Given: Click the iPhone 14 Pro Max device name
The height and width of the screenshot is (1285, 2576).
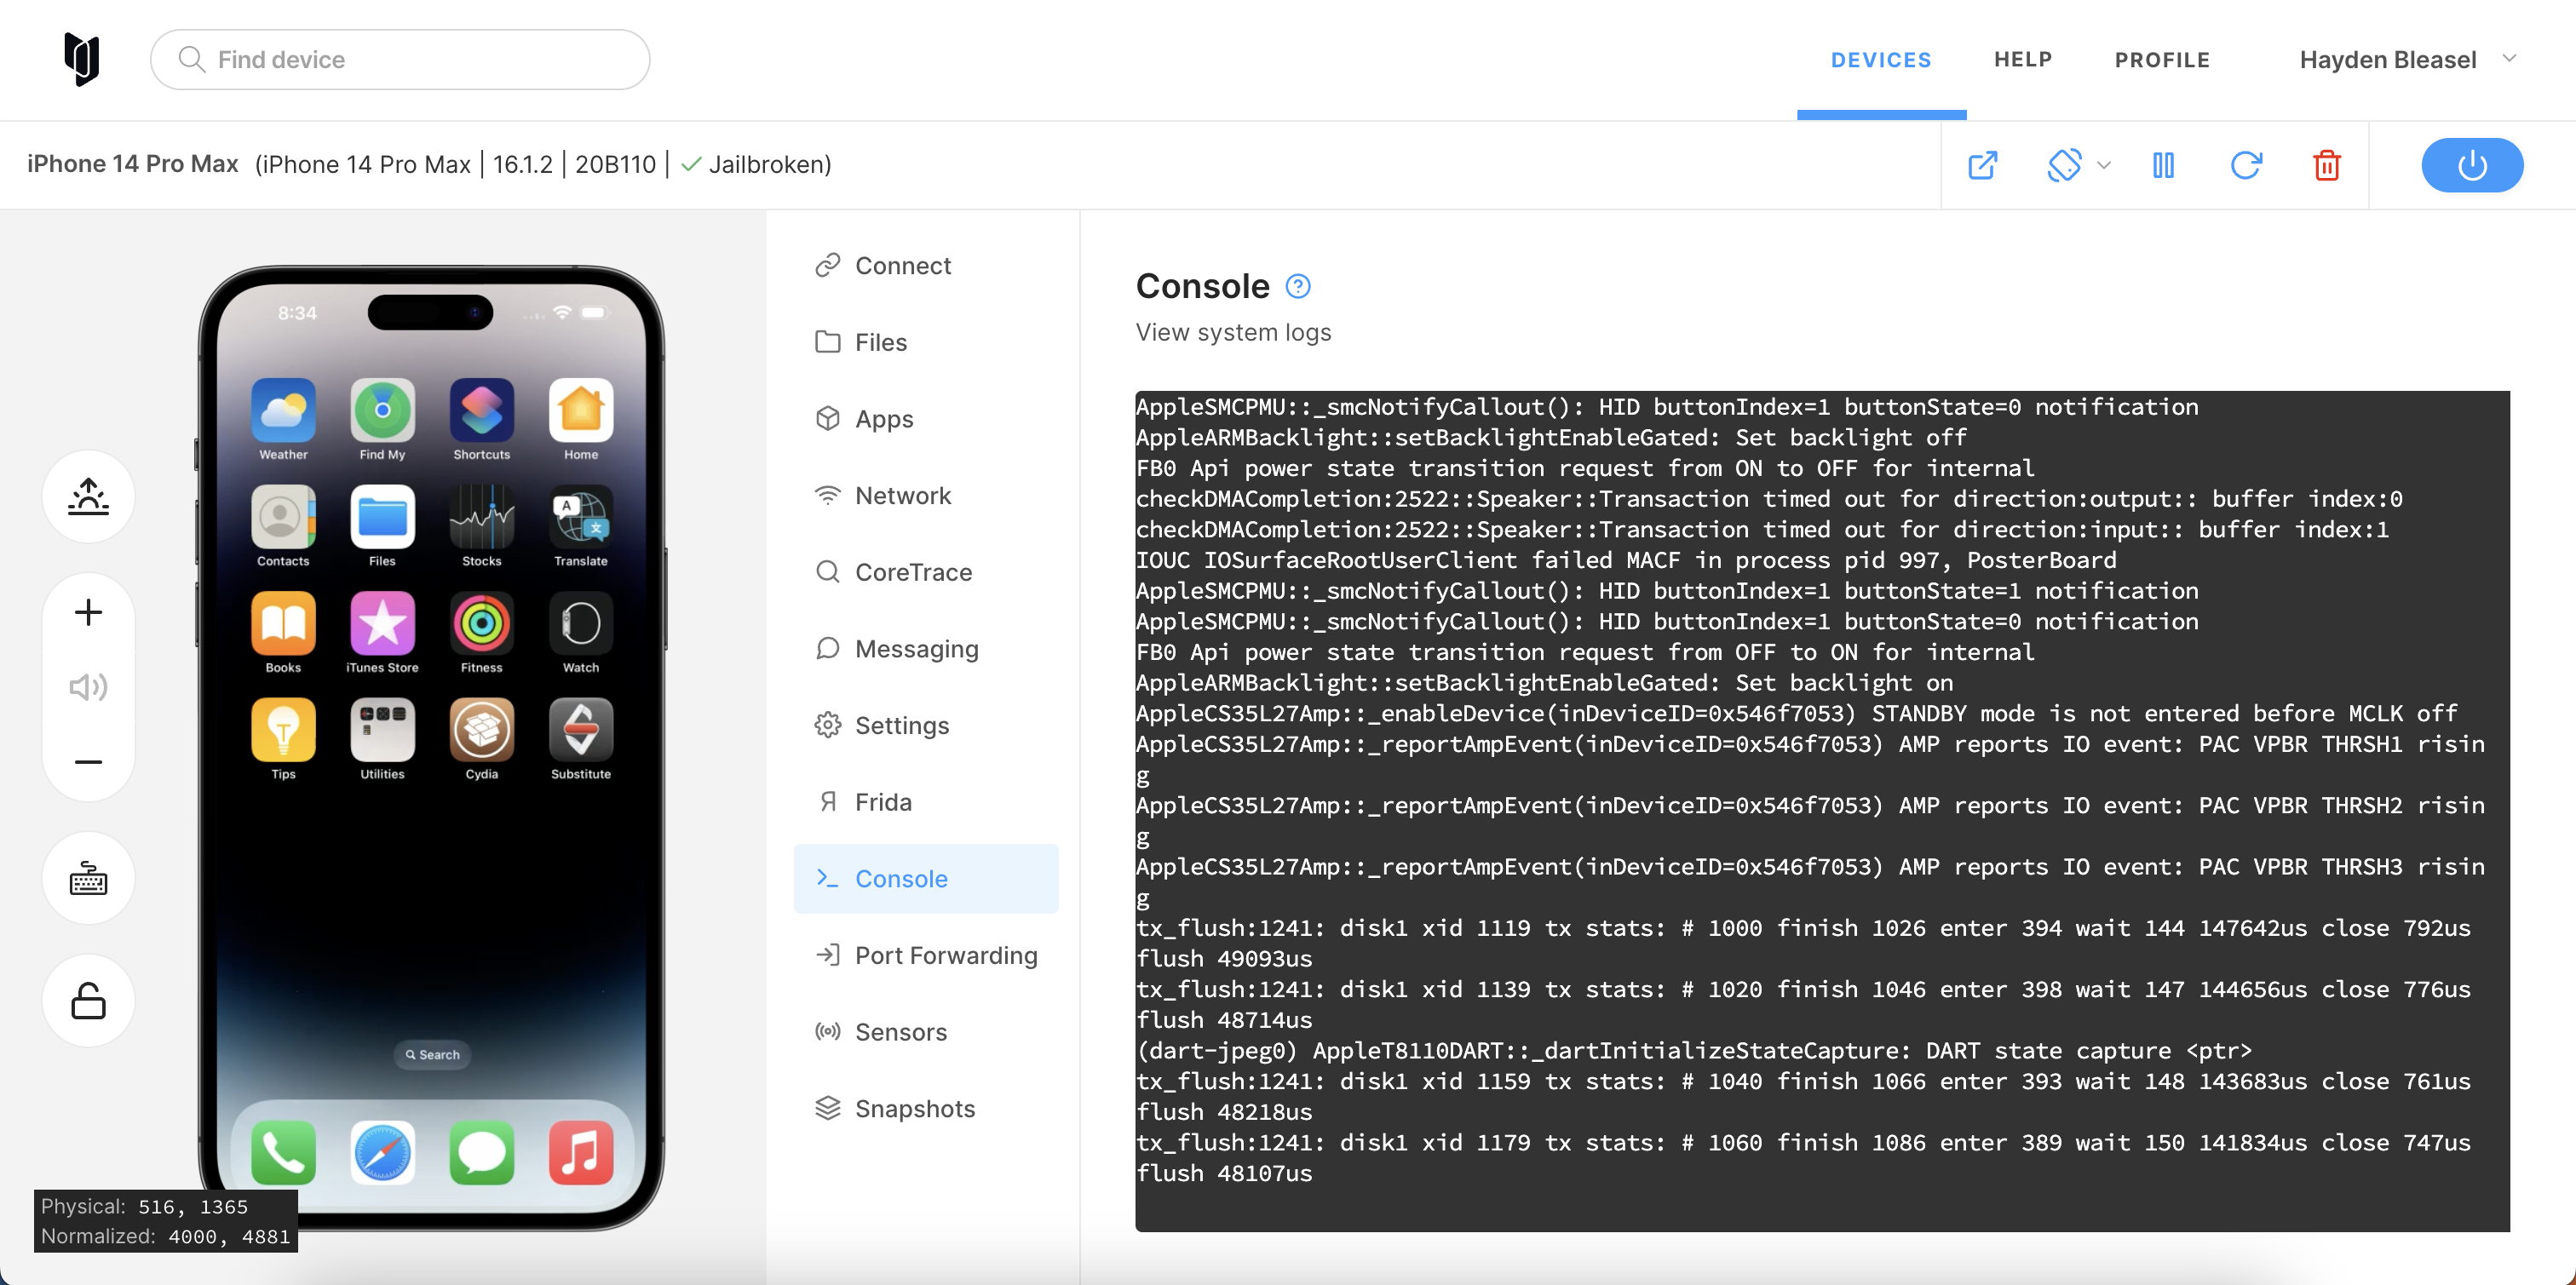Looking at the screenshot, I should click(x=133, y=164).
